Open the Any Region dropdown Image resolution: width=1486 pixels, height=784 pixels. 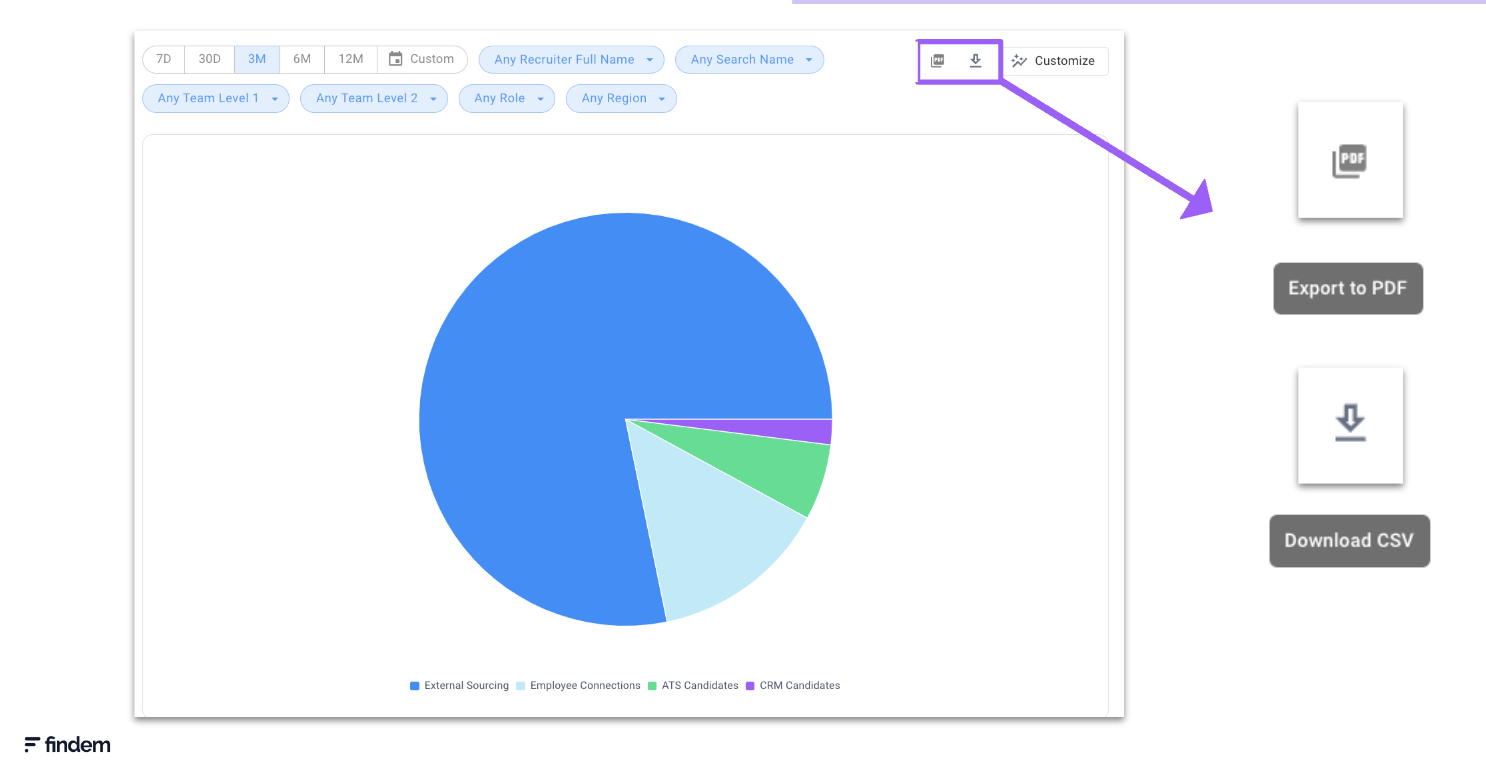tap(621, 98)
